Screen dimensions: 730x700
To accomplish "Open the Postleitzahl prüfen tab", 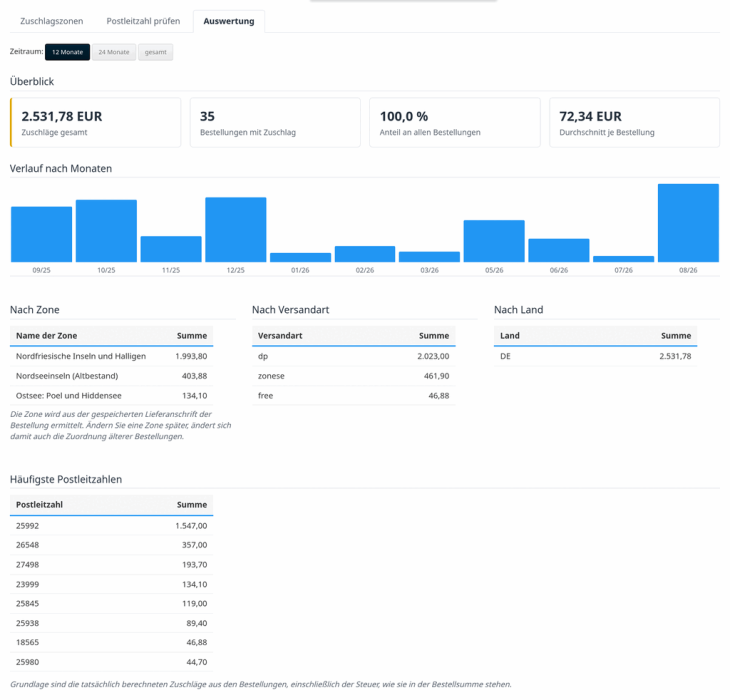I will point(143,21).
